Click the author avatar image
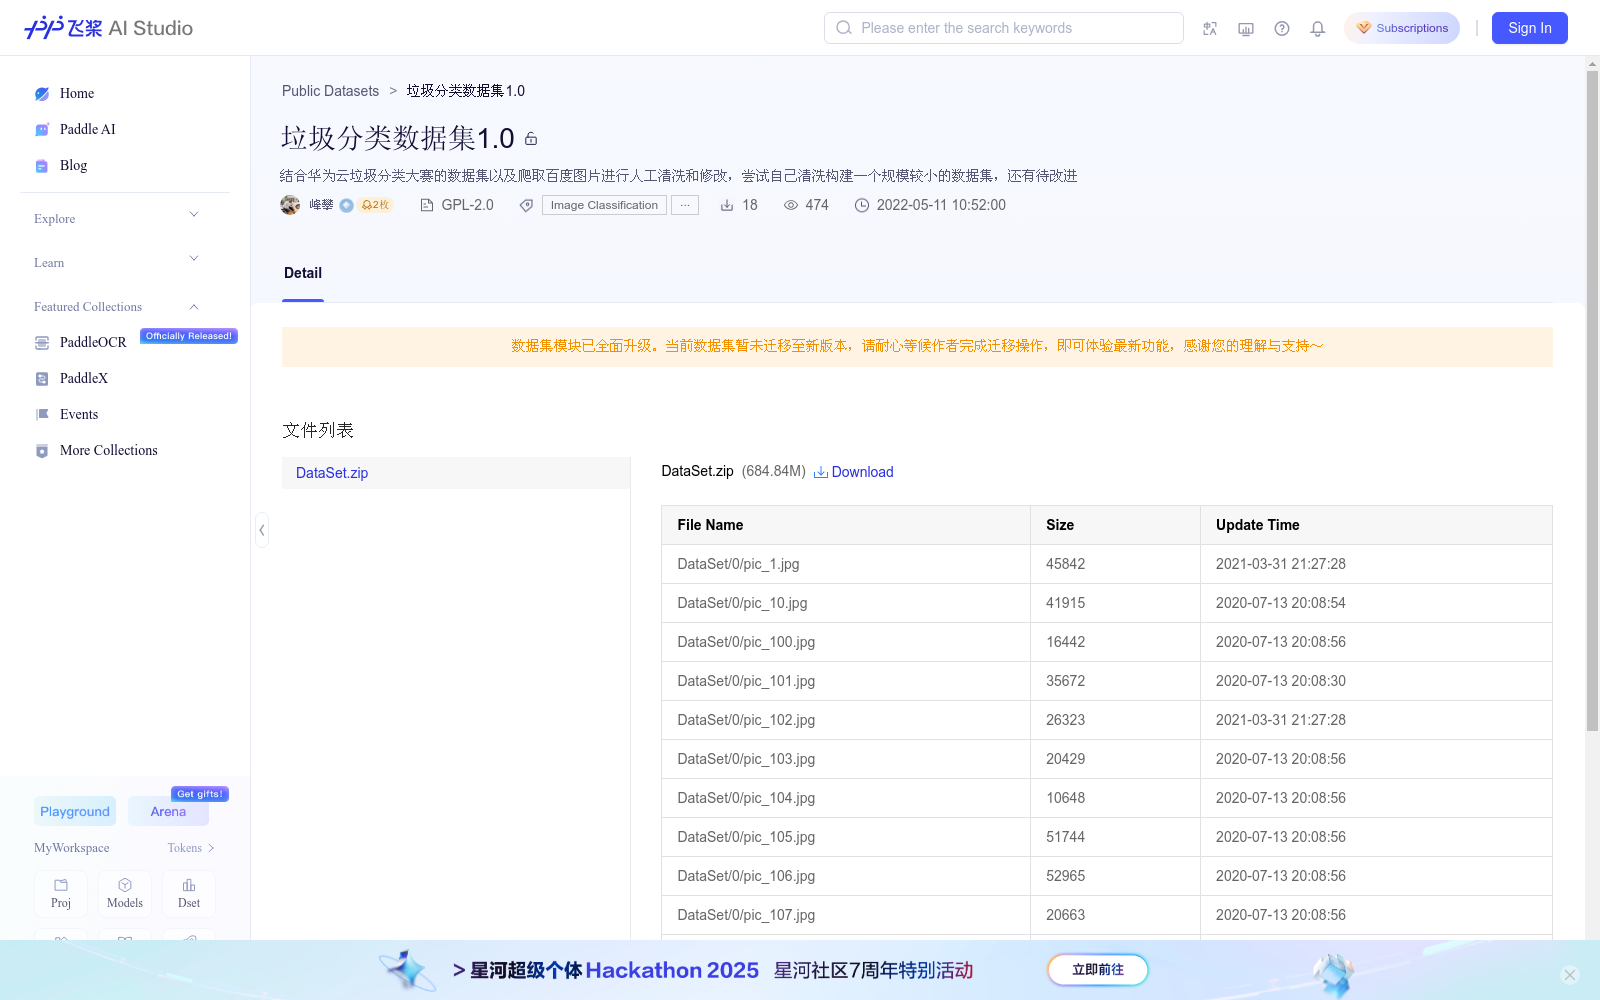The image size is (1600, 1000). pyautogui.click(x=290, y=205)
